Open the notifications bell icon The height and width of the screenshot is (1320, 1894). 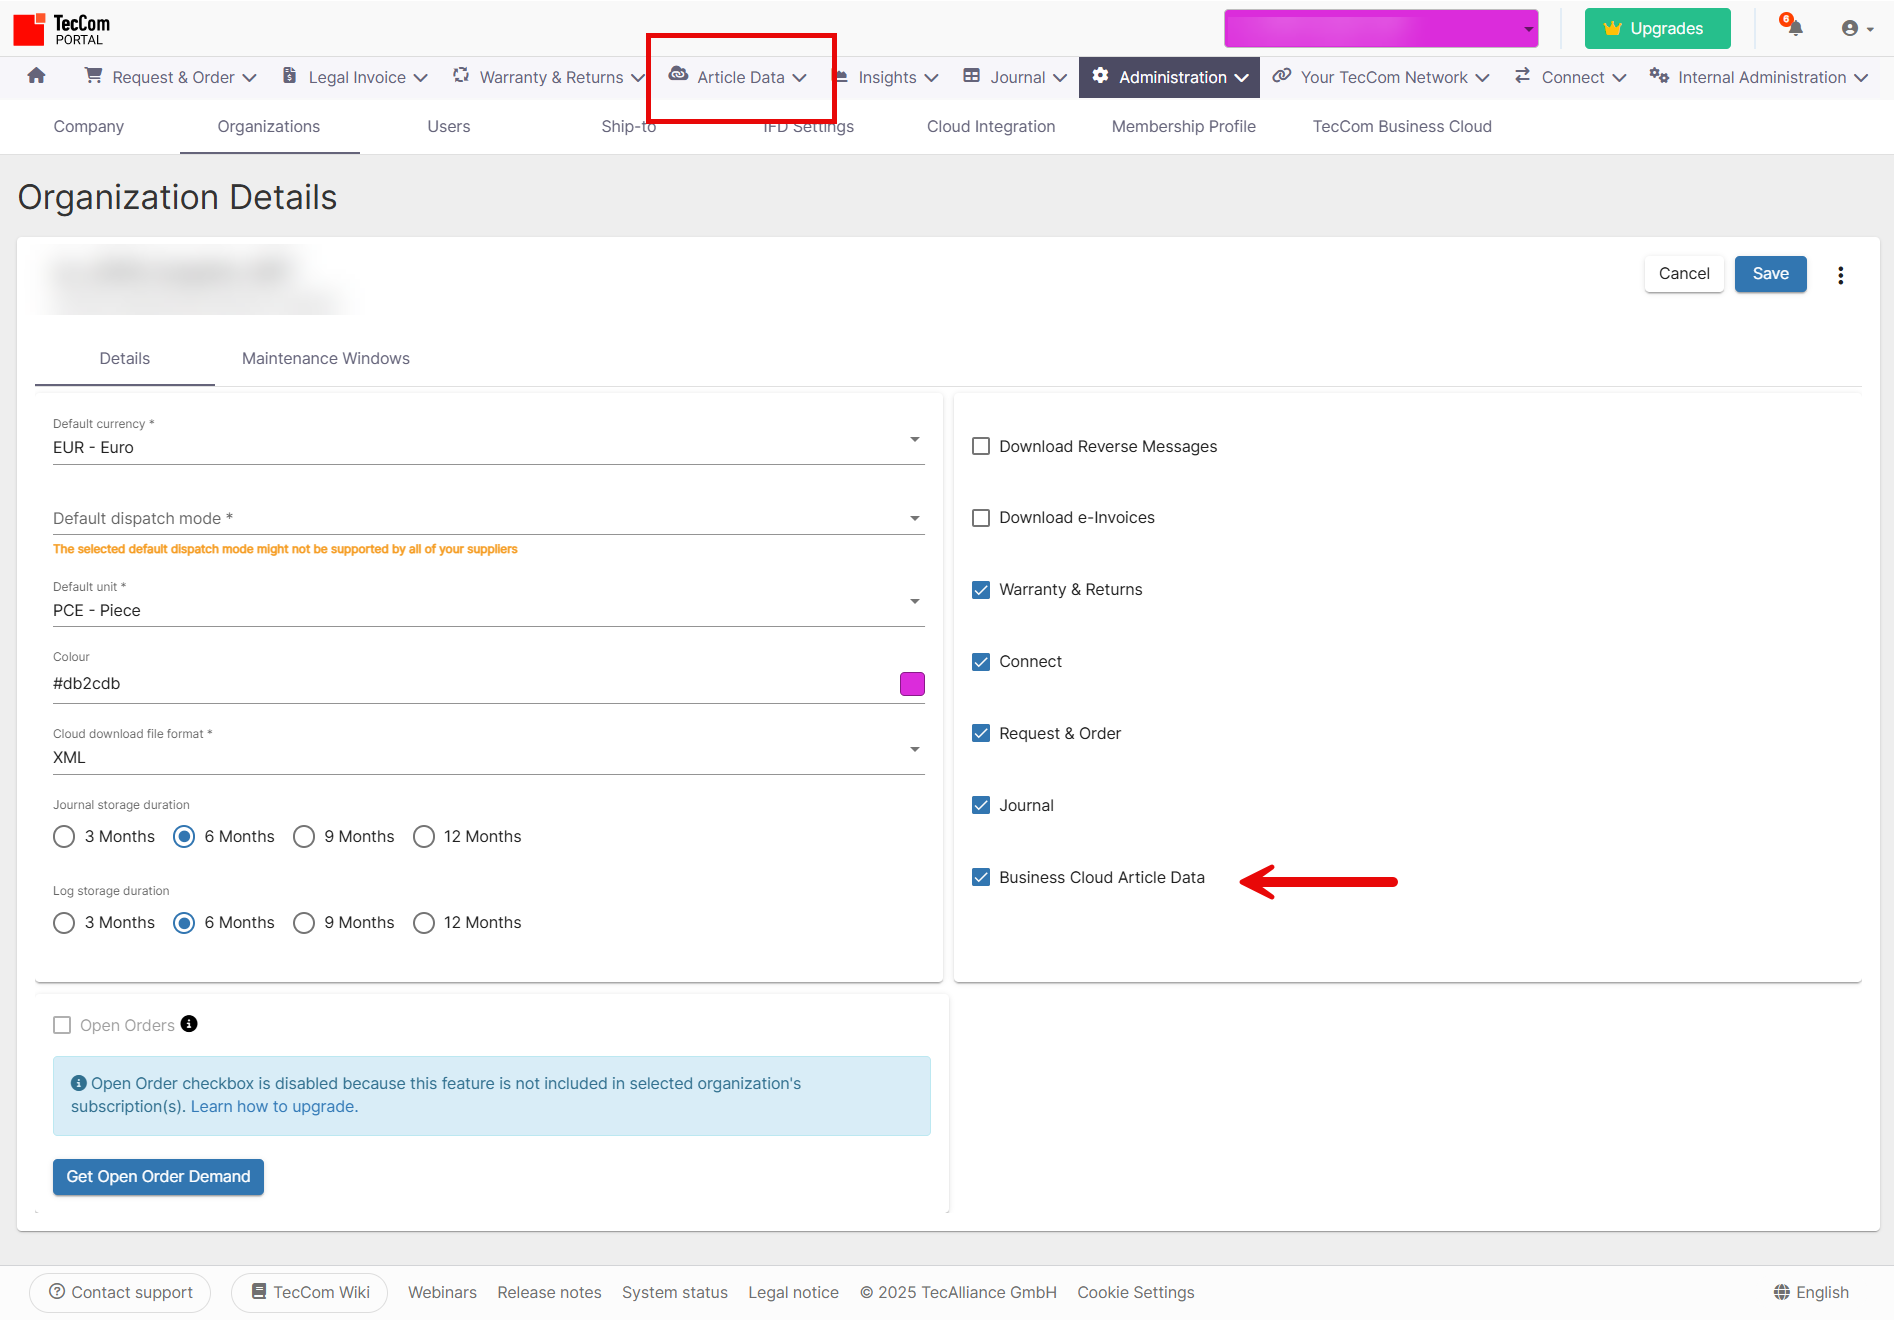[x=1794, y=27]
